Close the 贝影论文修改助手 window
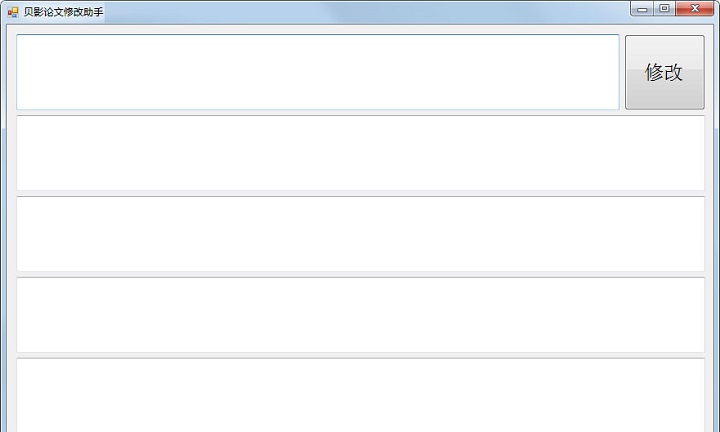720x432 pixels. click(x=694, y=9)
